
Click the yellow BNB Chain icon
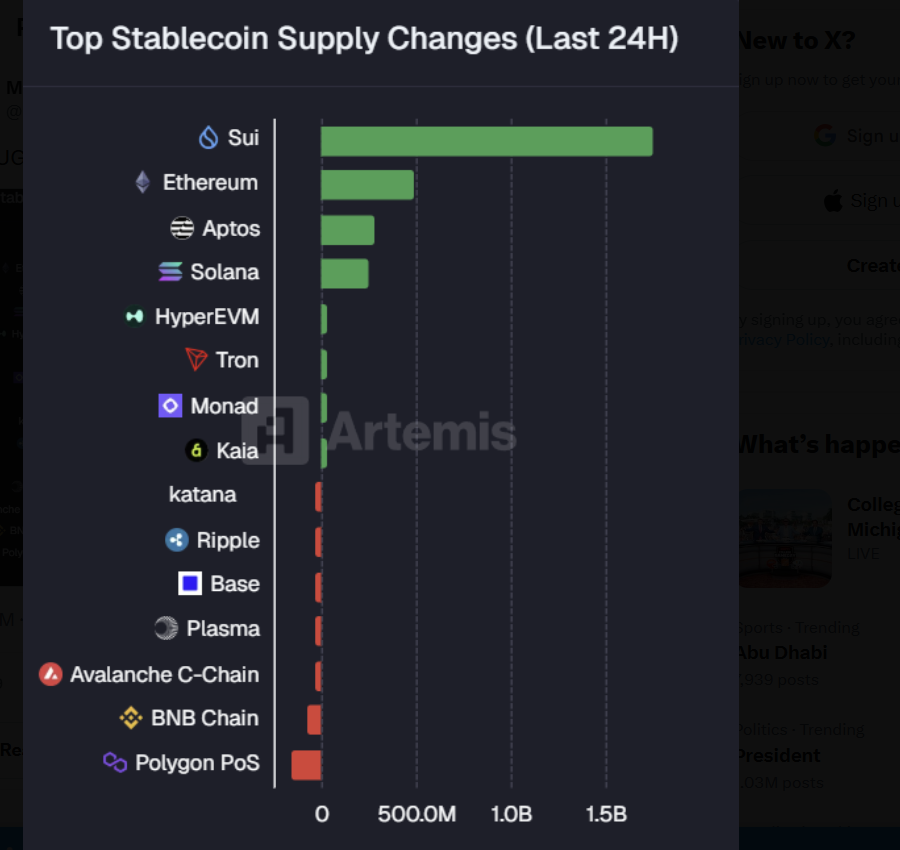pos(131,718)
